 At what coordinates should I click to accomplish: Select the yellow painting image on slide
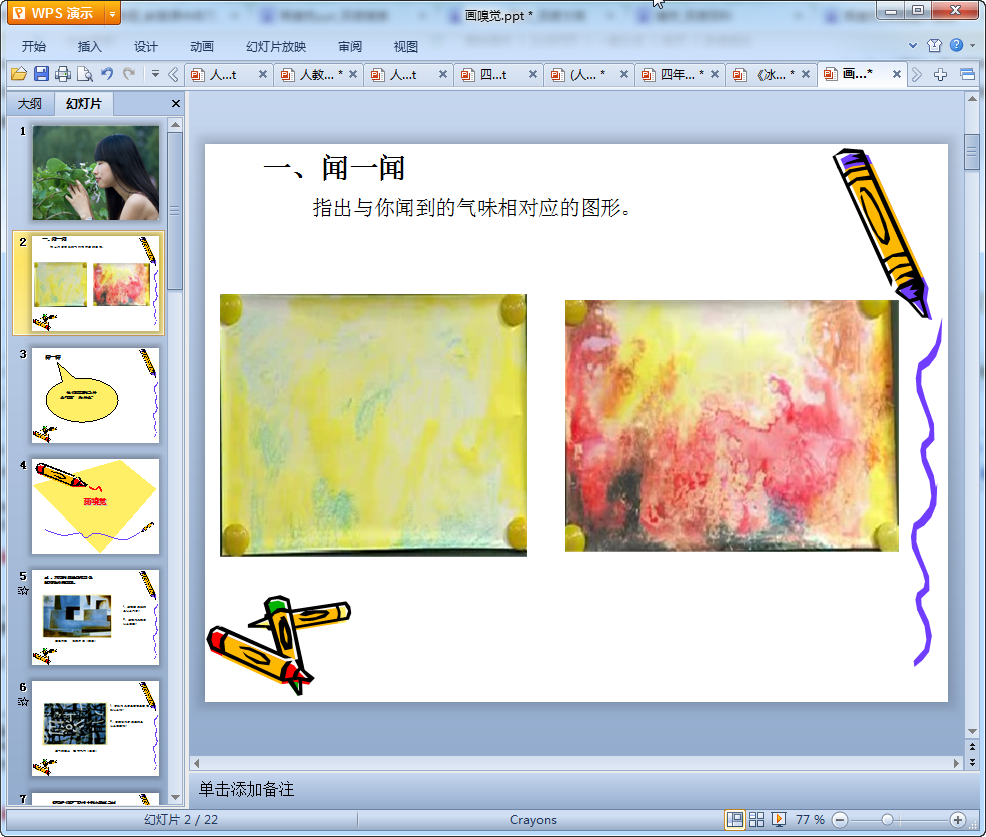(373, 425)
